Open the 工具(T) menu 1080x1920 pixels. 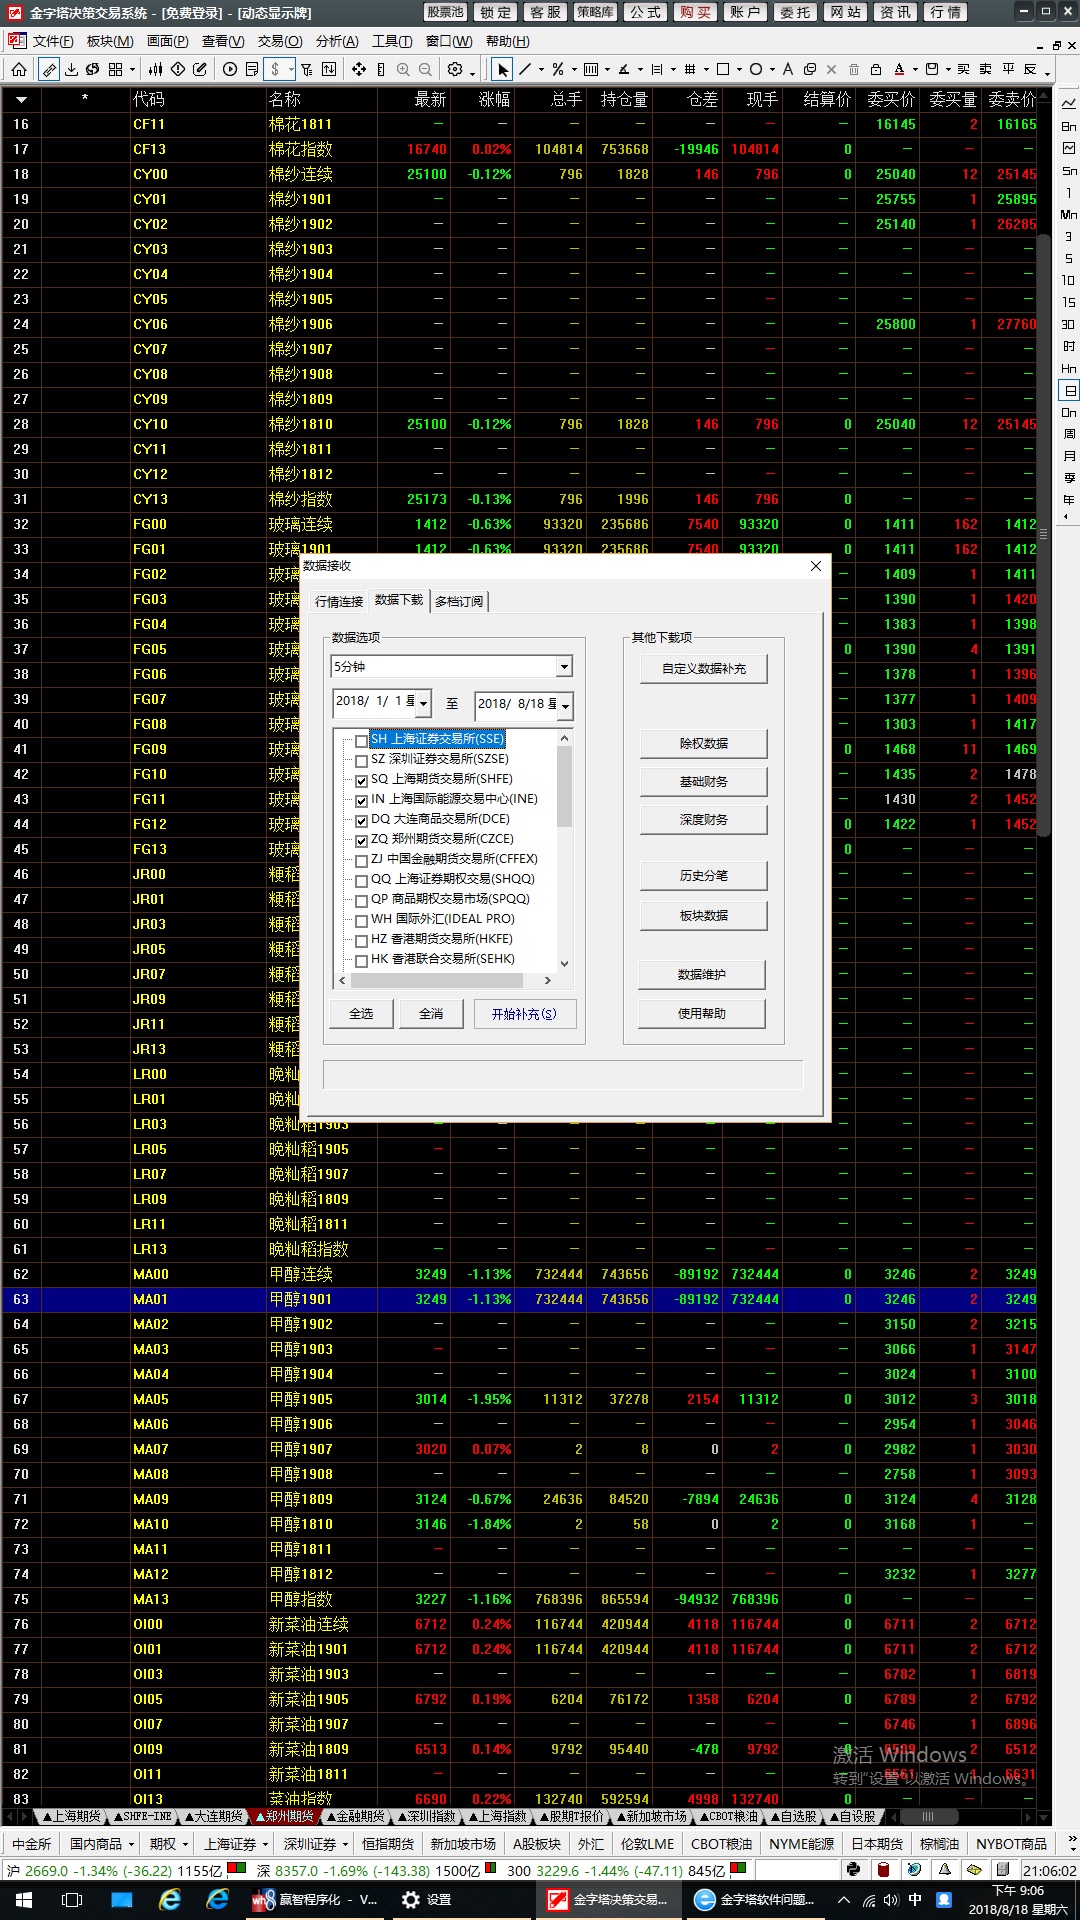point(392,41)
